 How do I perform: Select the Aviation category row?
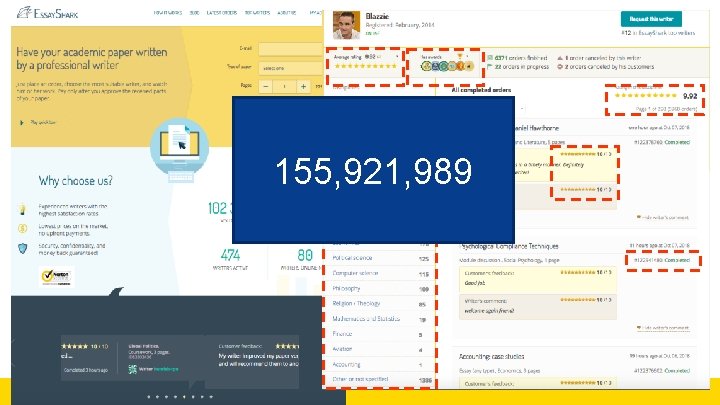pos(380,349)
